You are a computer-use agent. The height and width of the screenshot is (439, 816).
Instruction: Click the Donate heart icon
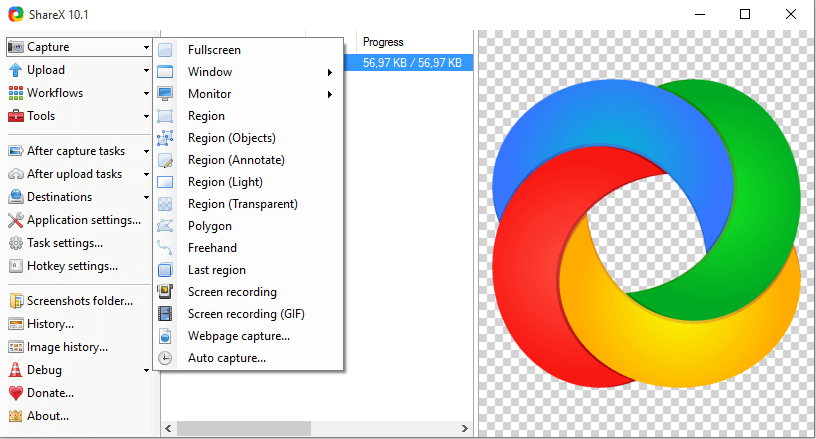click(16, 393)
